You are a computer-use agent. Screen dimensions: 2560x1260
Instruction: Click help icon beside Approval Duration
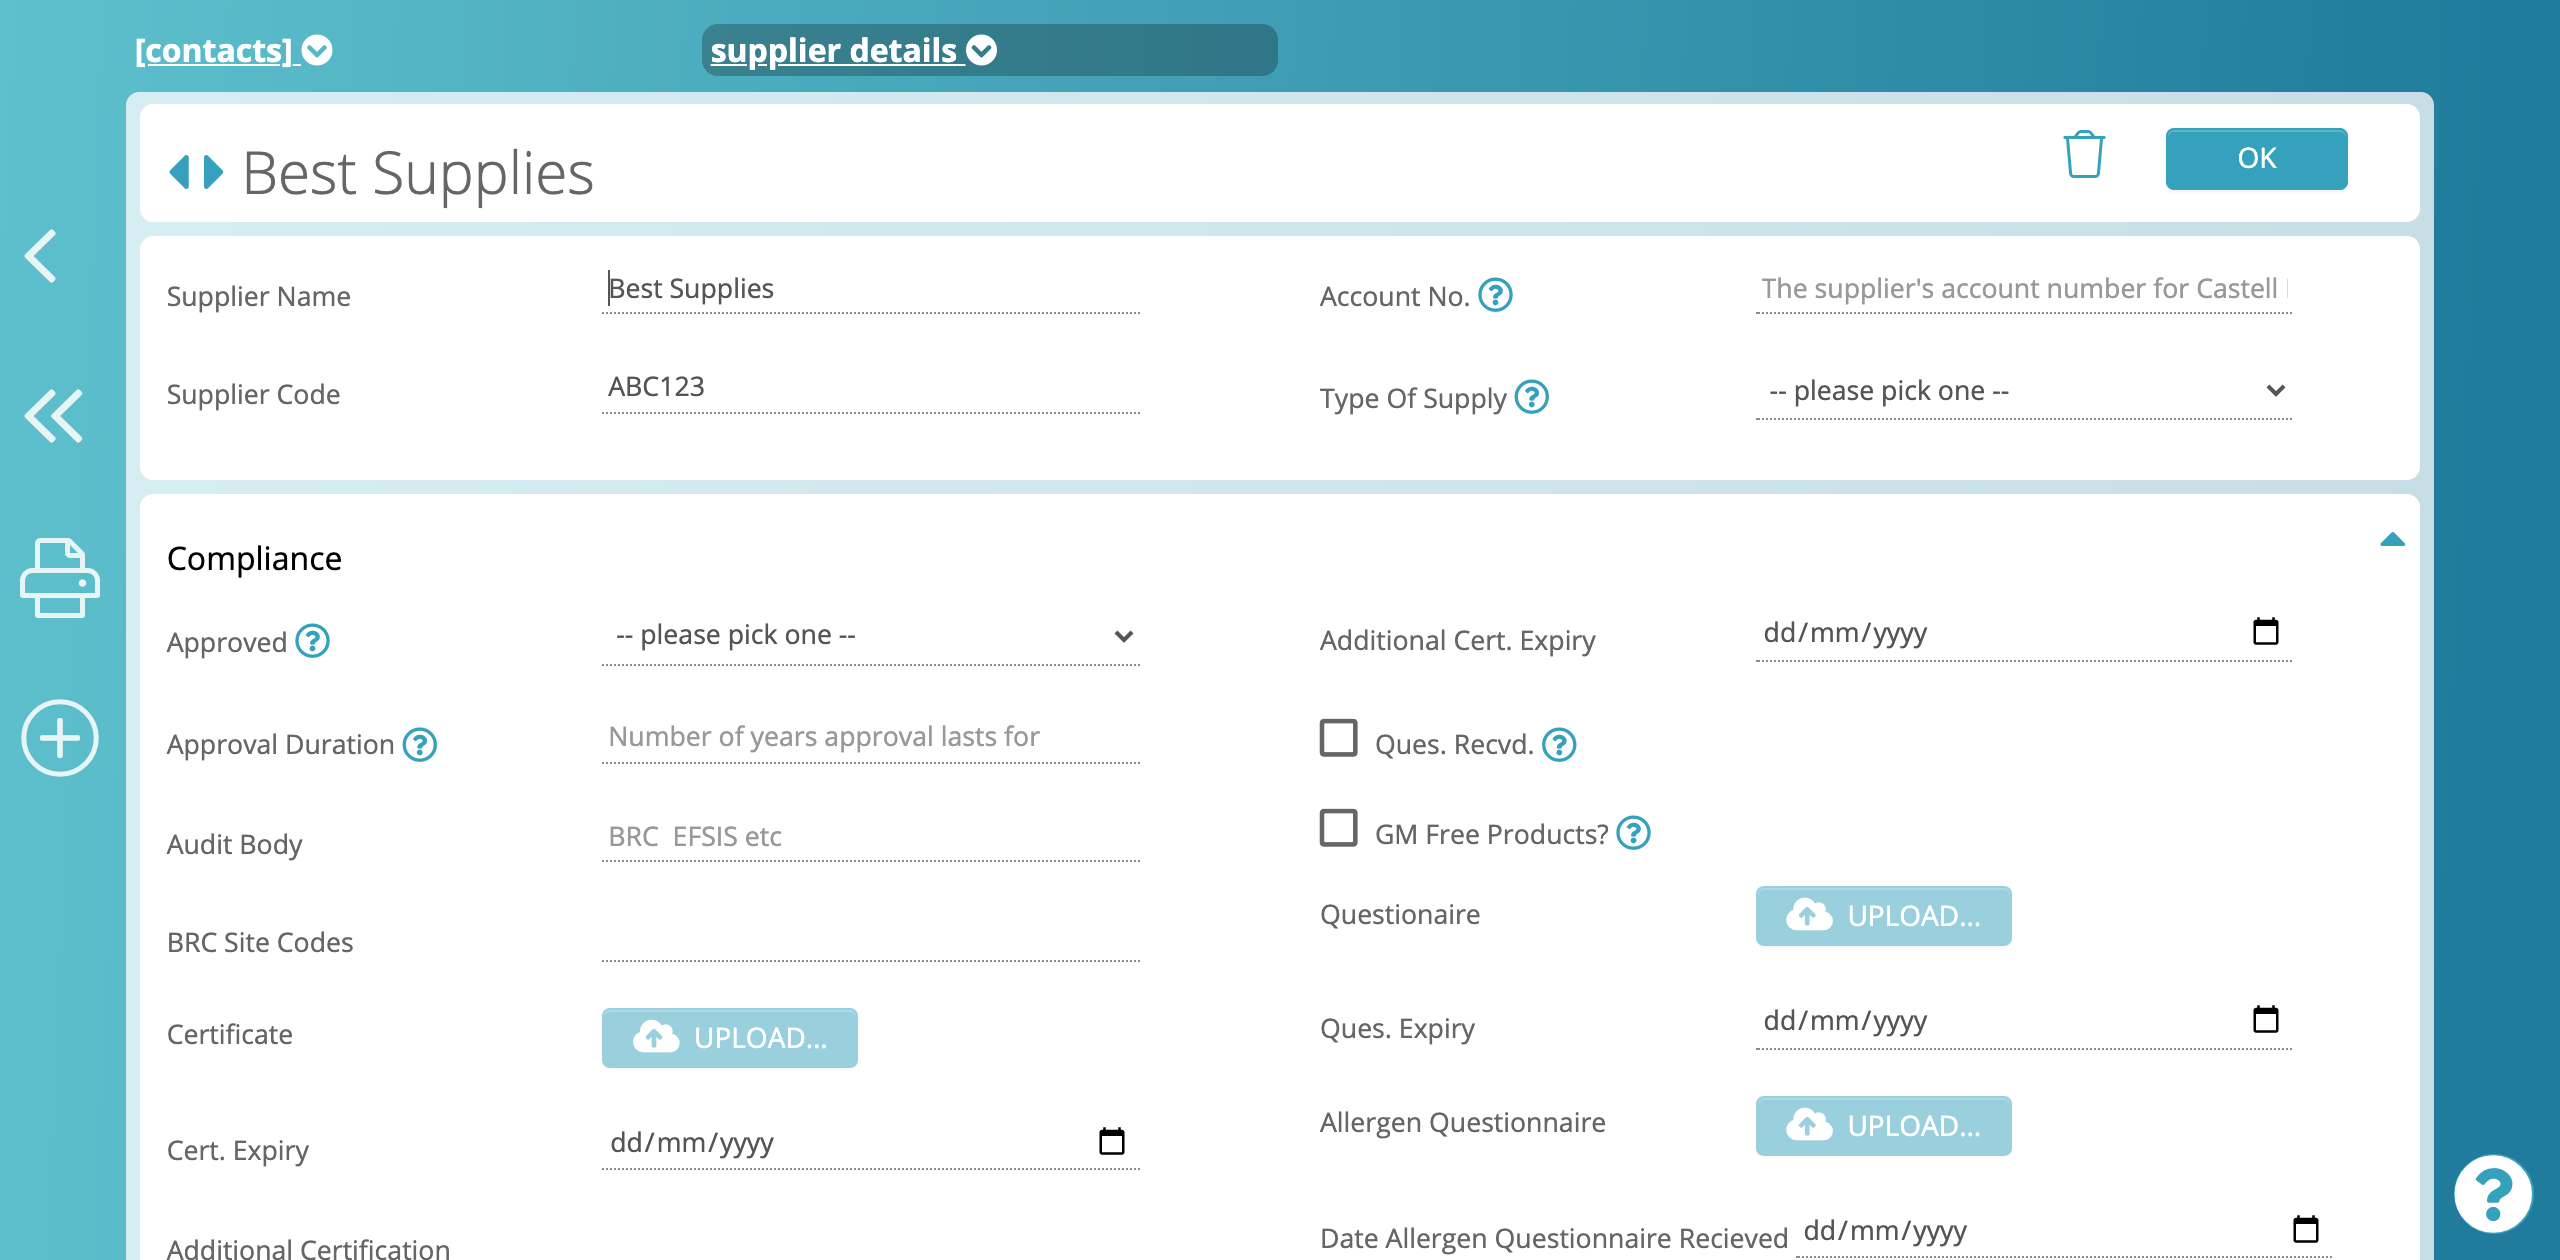point(419,744)
